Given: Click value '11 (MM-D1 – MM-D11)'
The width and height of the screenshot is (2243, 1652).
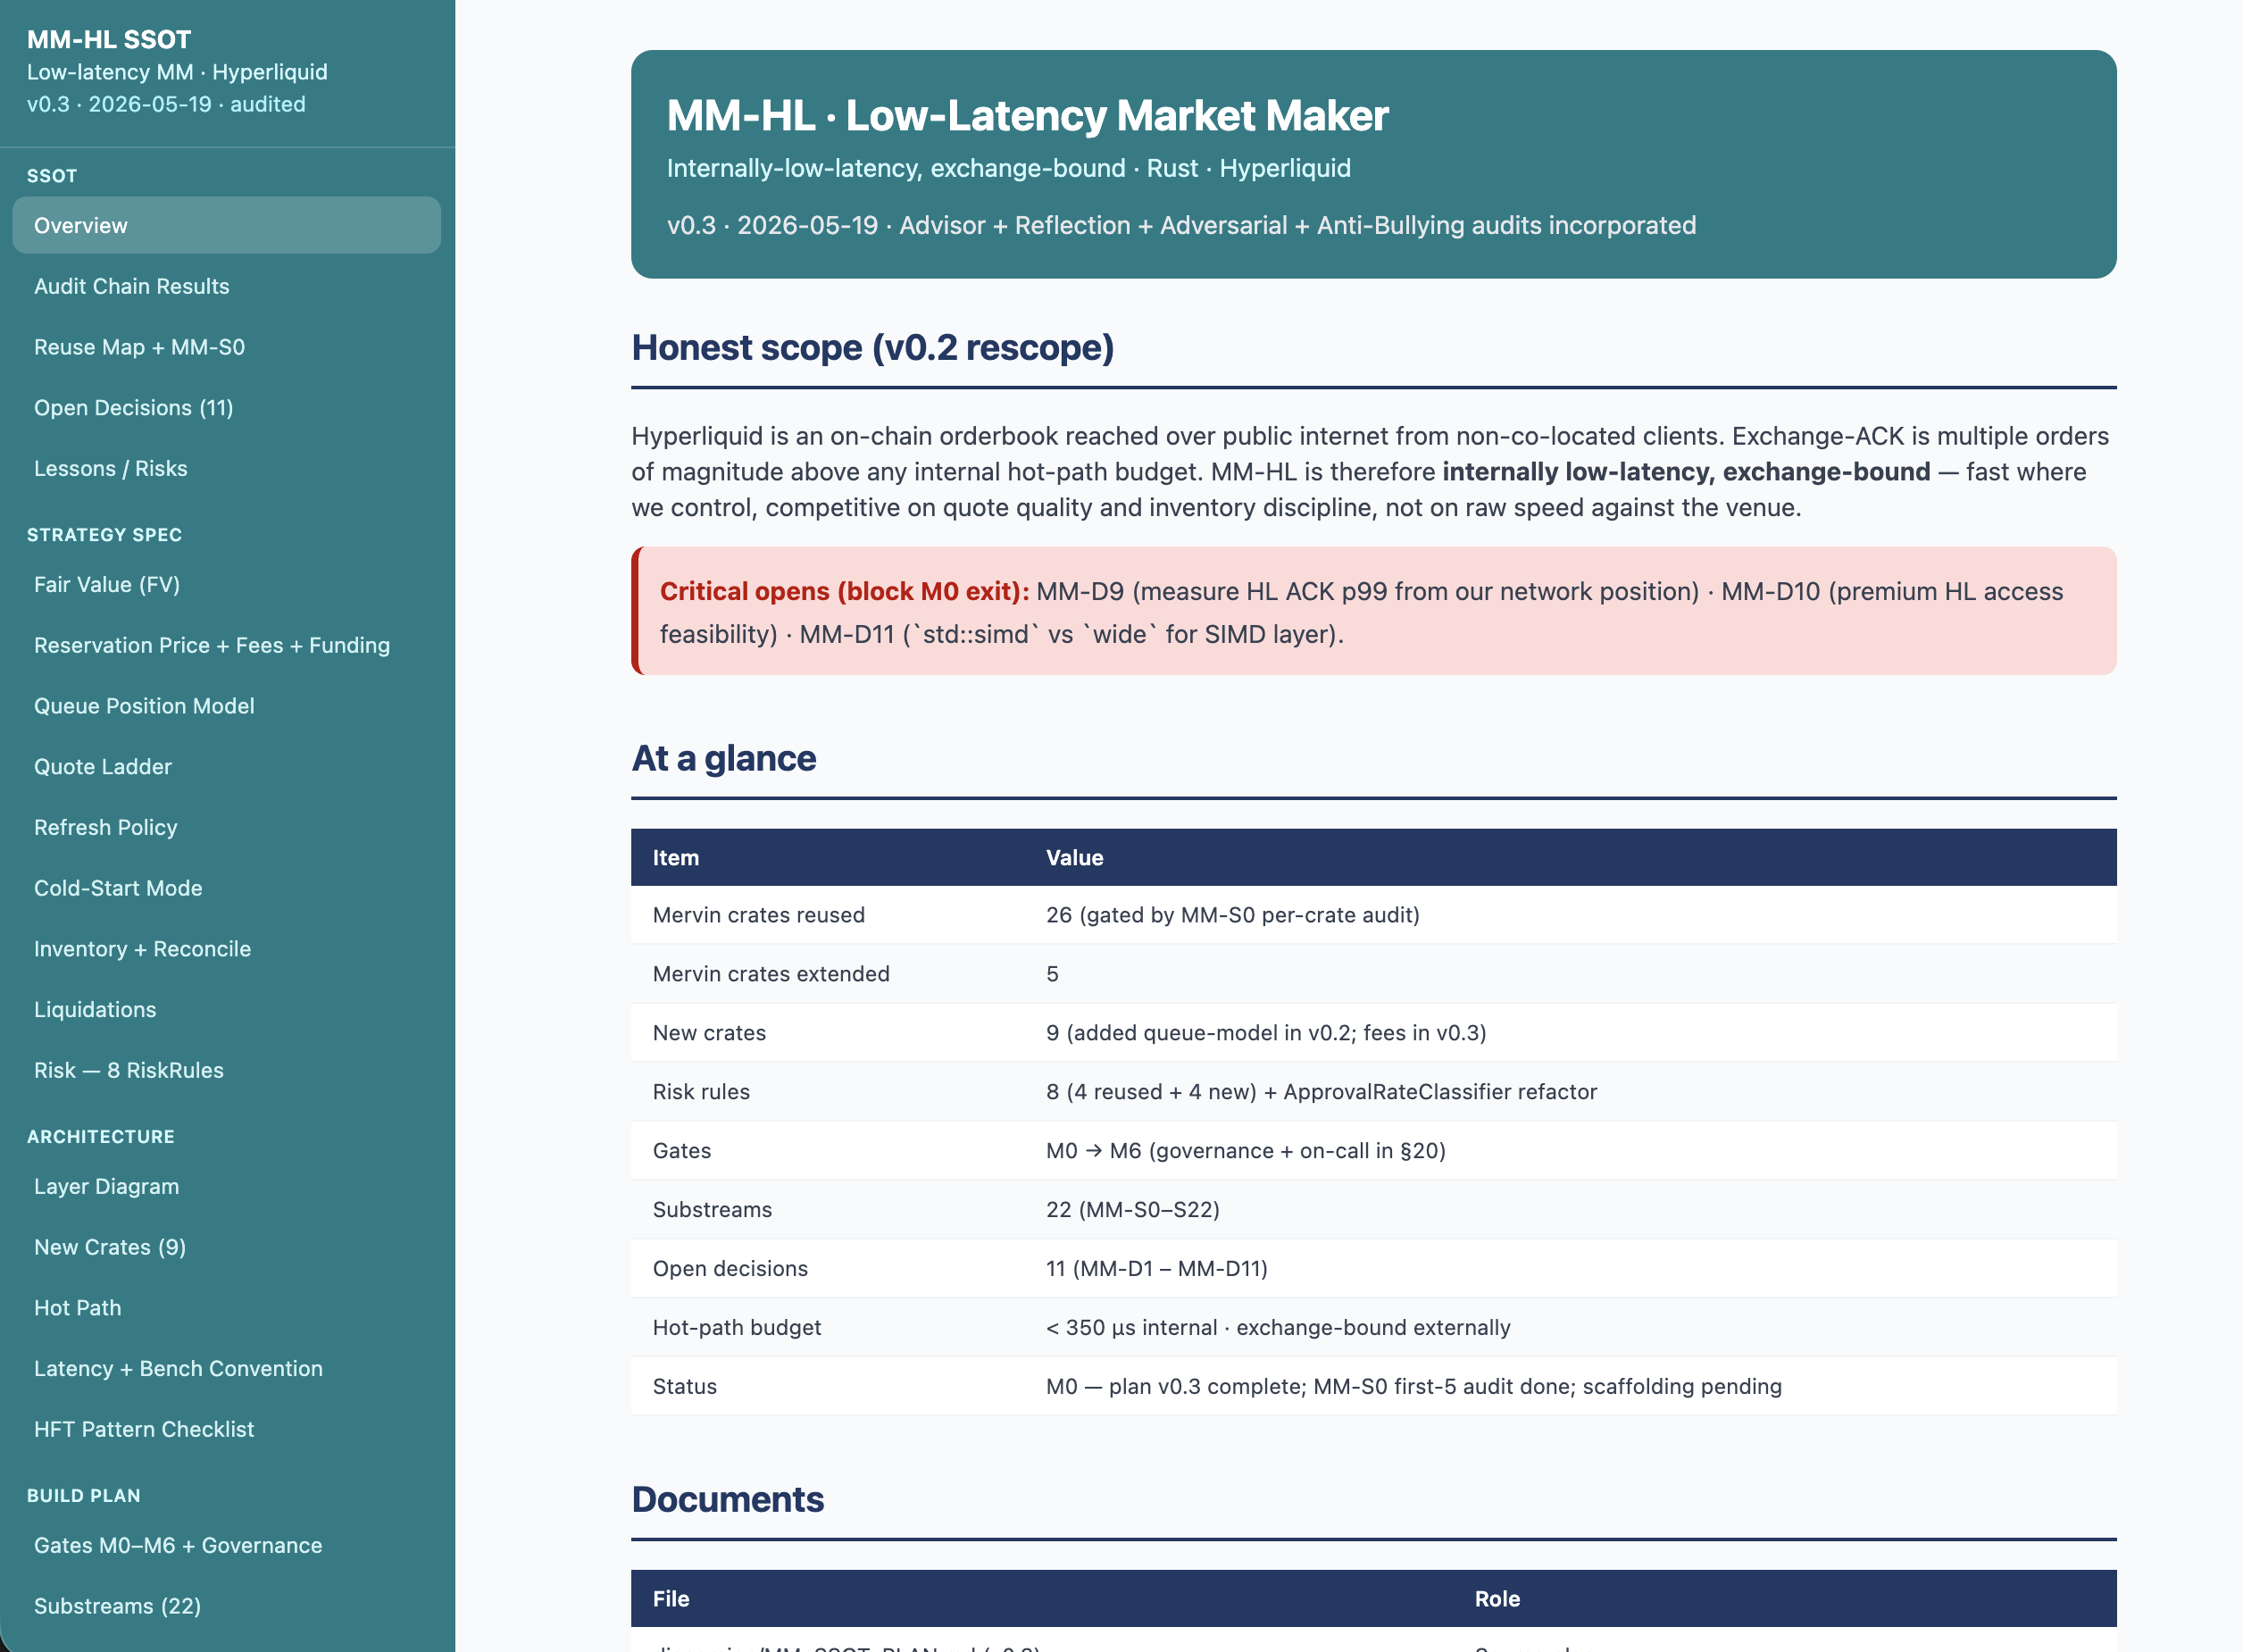Looking at the screenshot, I should pos(1157,1269).
